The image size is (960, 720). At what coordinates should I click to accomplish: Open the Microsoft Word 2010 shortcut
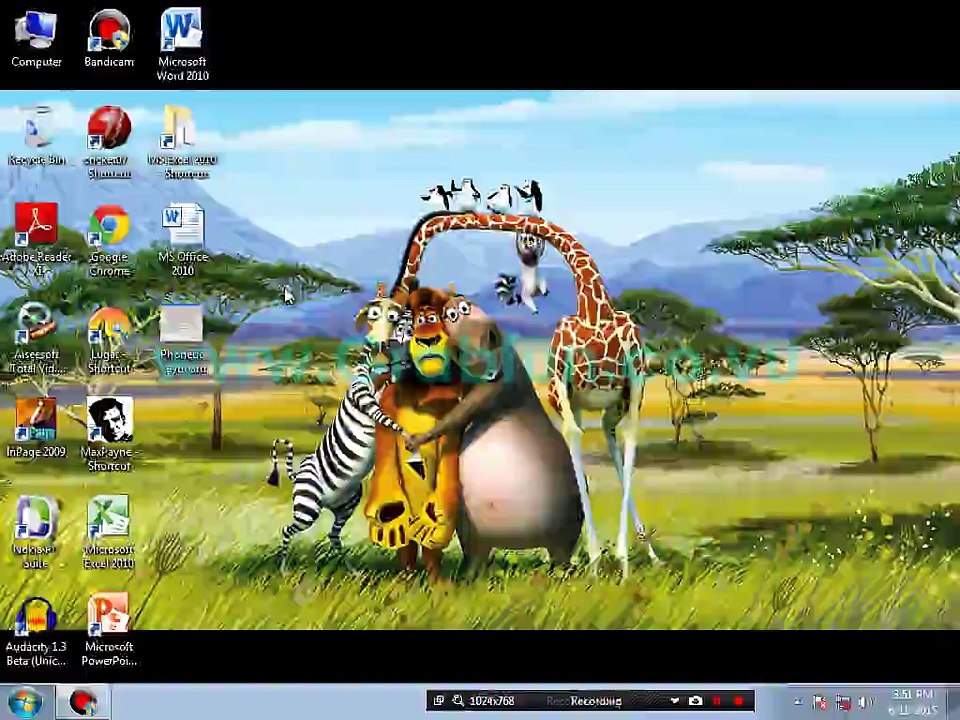coord(182,44)
